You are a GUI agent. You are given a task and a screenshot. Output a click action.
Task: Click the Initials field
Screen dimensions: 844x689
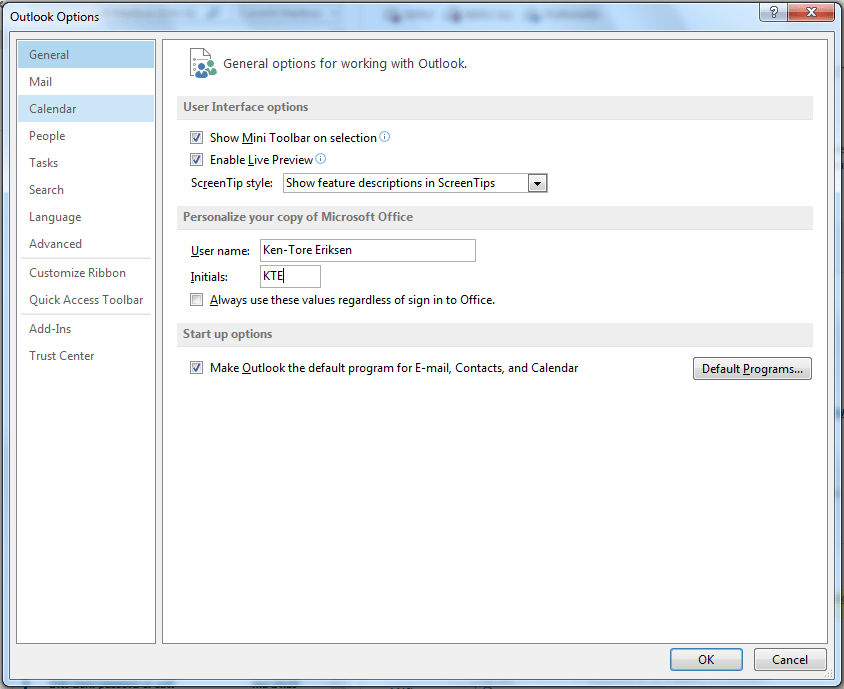(x=290, y=276)
